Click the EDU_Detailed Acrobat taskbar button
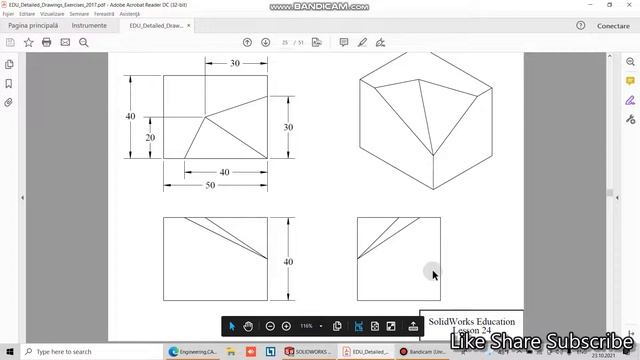Image resolution: width=640 pixels, height=360 pixels. (366, 351)
